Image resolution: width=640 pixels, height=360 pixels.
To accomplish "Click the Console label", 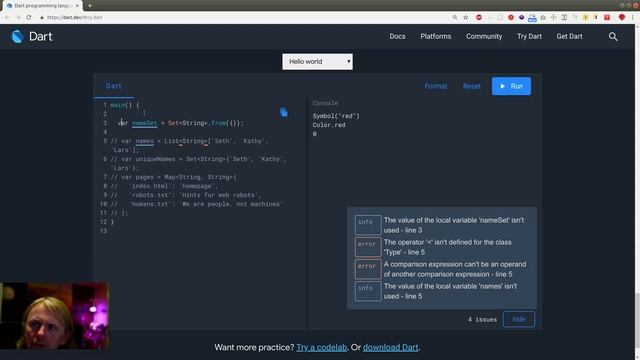I will 325,103.
